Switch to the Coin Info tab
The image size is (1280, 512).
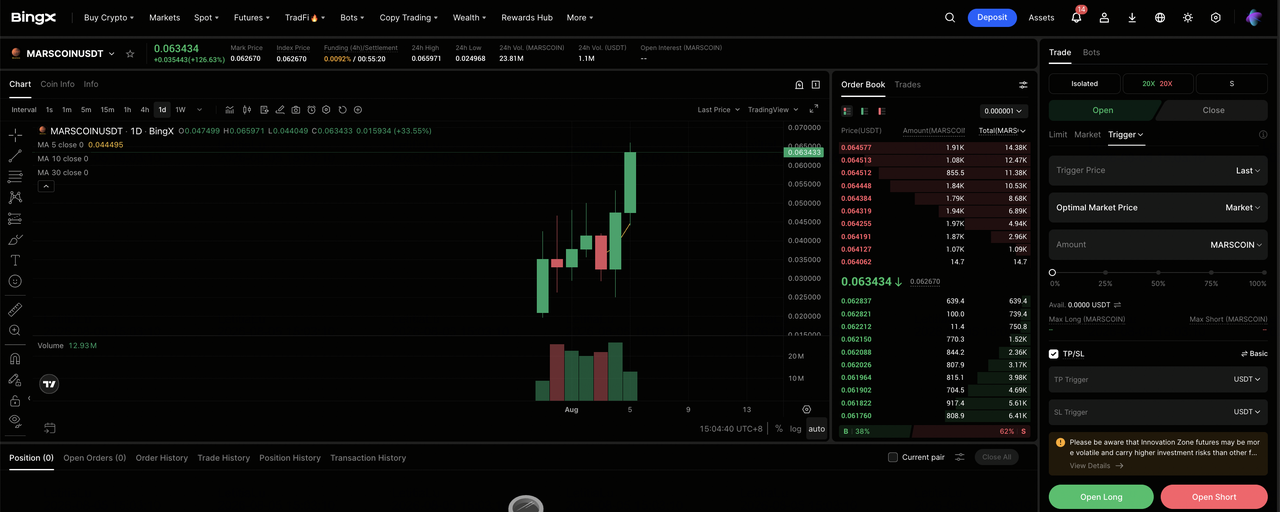[57, 84]
